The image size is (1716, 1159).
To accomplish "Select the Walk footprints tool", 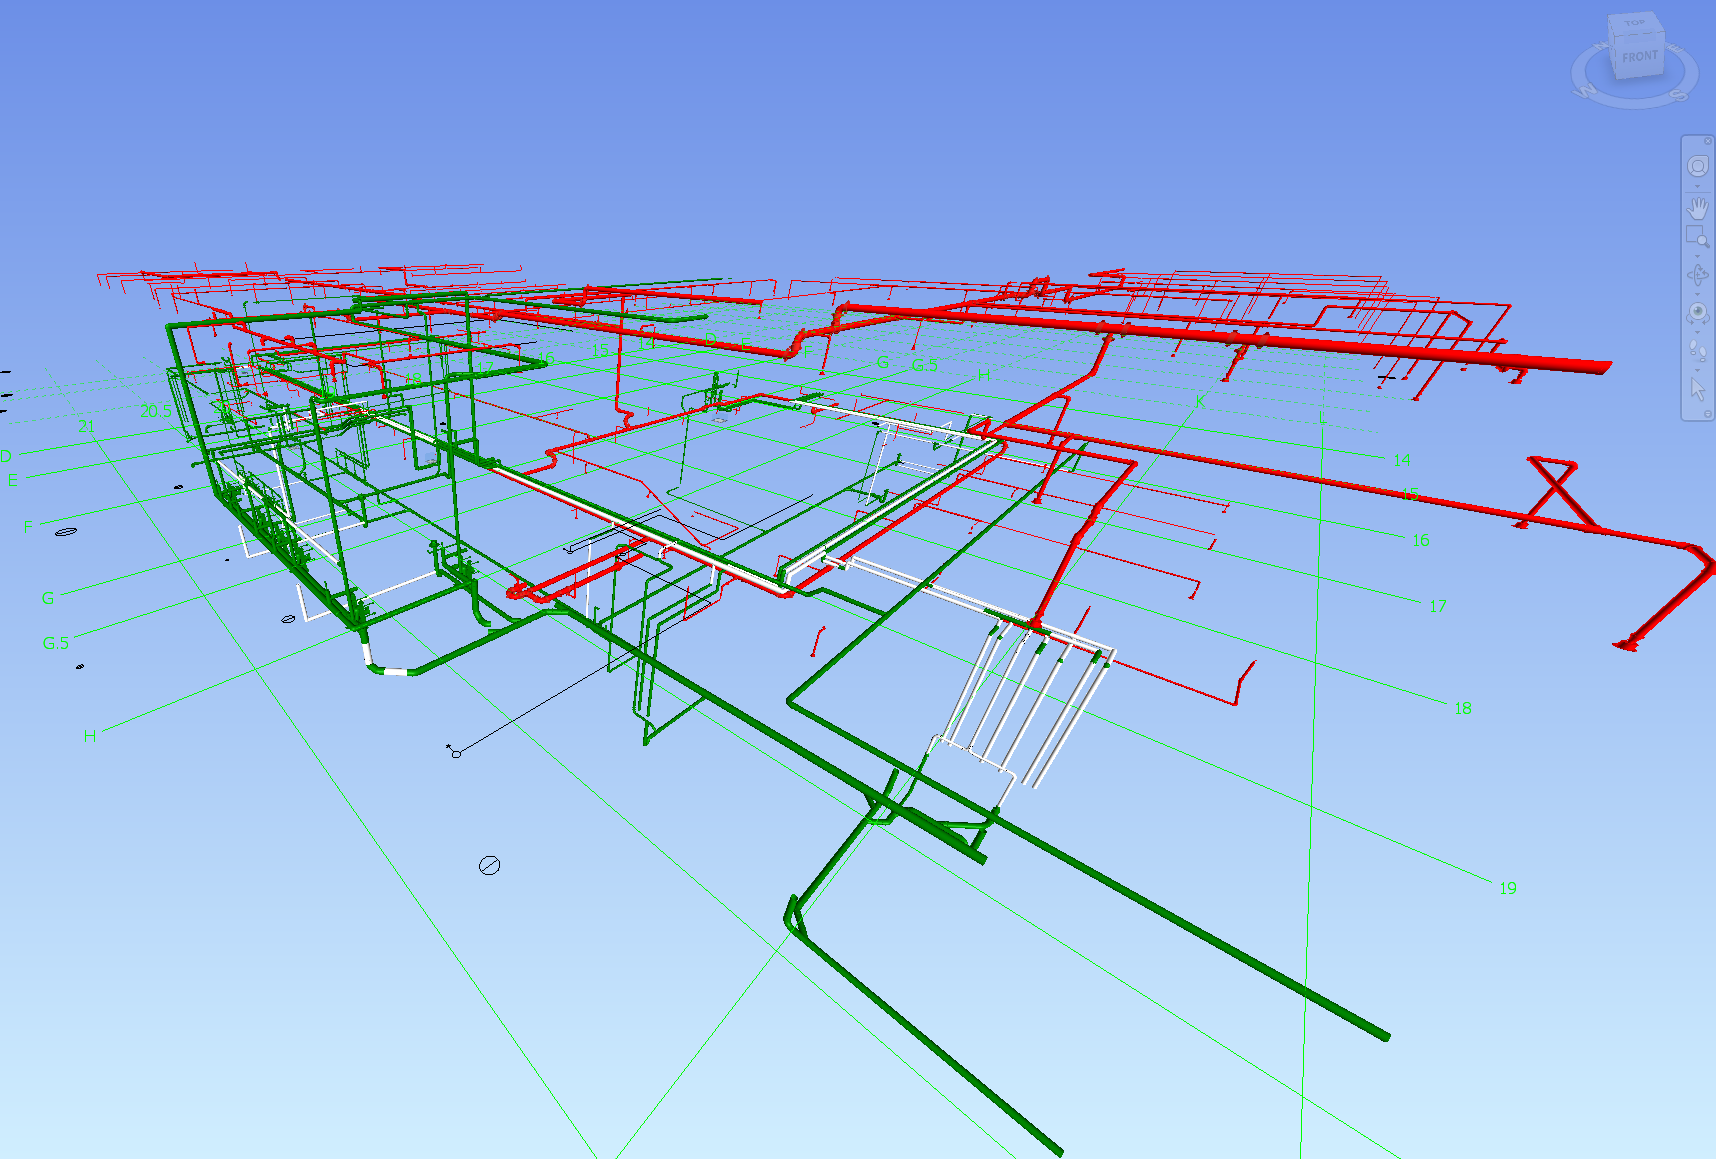I will [1698, 349].
